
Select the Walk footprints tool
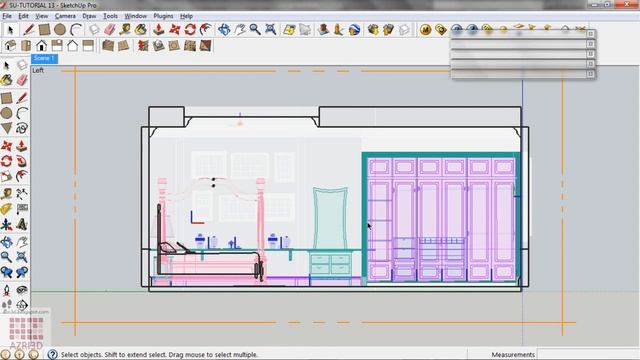coord(7,304)
